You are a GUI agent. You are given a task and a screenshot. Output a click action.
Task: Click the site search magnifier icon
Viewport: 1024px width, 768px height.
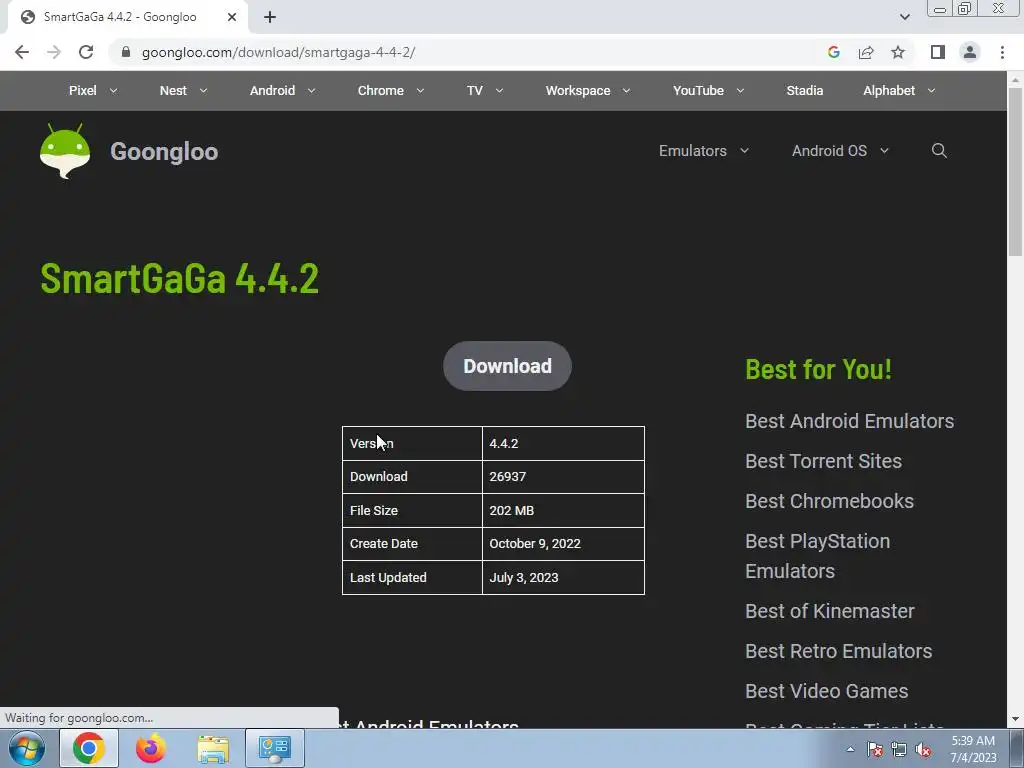click(939, 151)
